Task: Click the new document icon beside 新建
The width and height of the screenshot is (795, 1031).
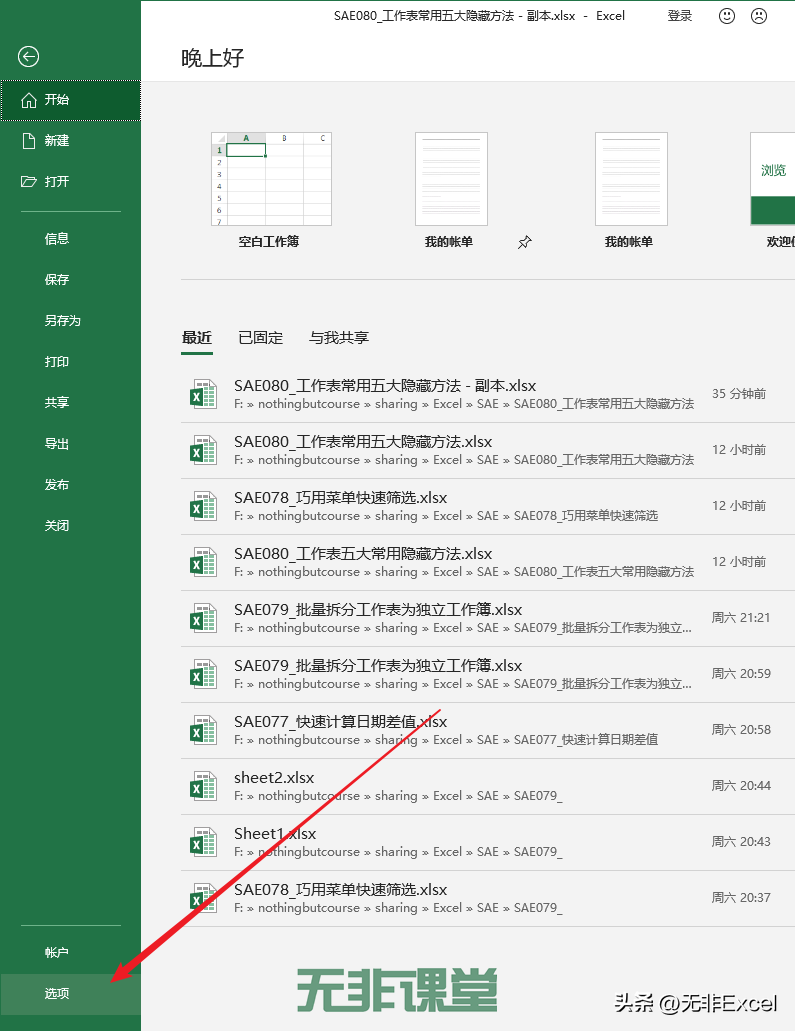Action: click(x=28, y=141)
